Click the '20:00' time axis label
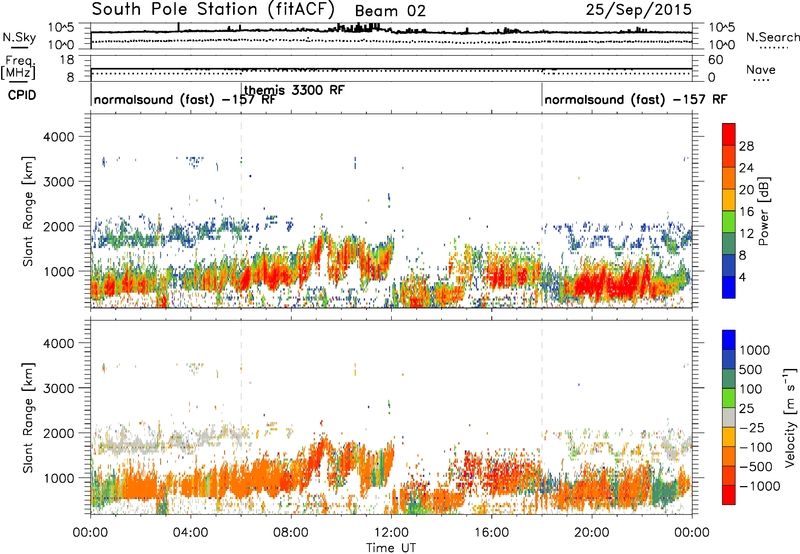Screen dimensions: 800x554 tap(592, 533)
